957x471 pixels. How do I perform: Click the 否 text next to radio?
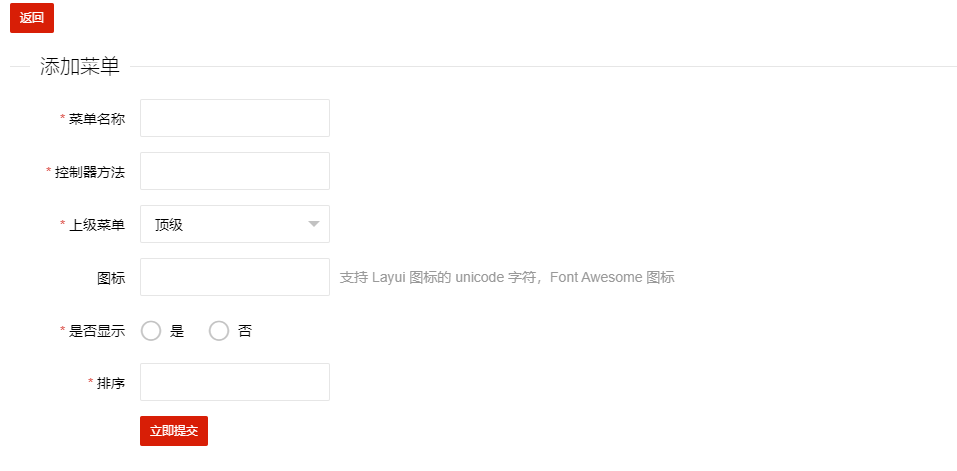coord(245,331)
